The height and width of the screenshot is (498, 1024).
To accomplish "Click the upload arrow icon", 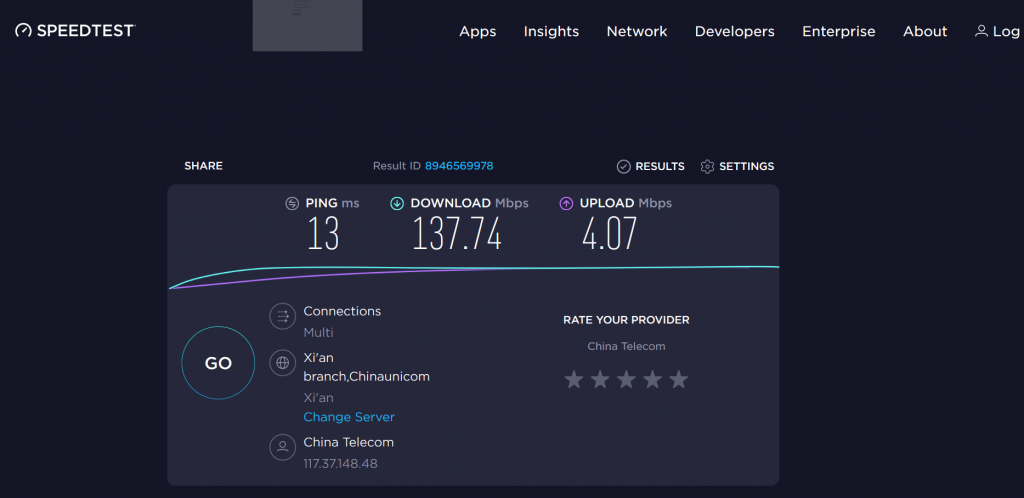I will [x=566, y=204].
